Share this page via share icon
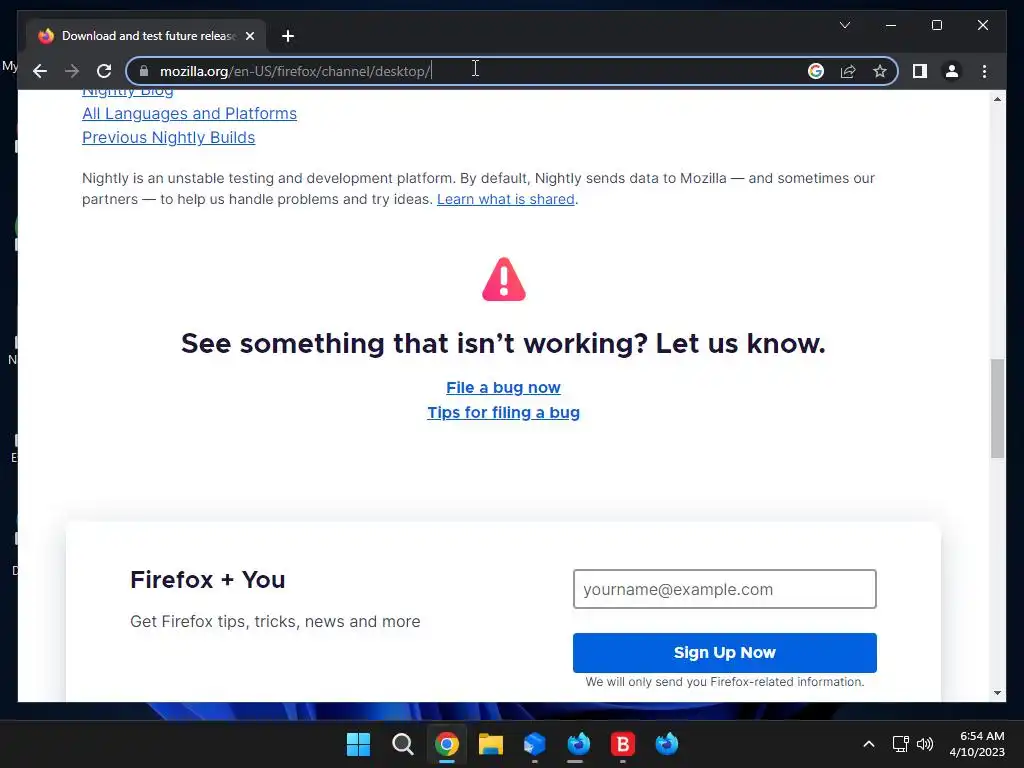Screen dimensions: 1024x768 pos(848,71)
